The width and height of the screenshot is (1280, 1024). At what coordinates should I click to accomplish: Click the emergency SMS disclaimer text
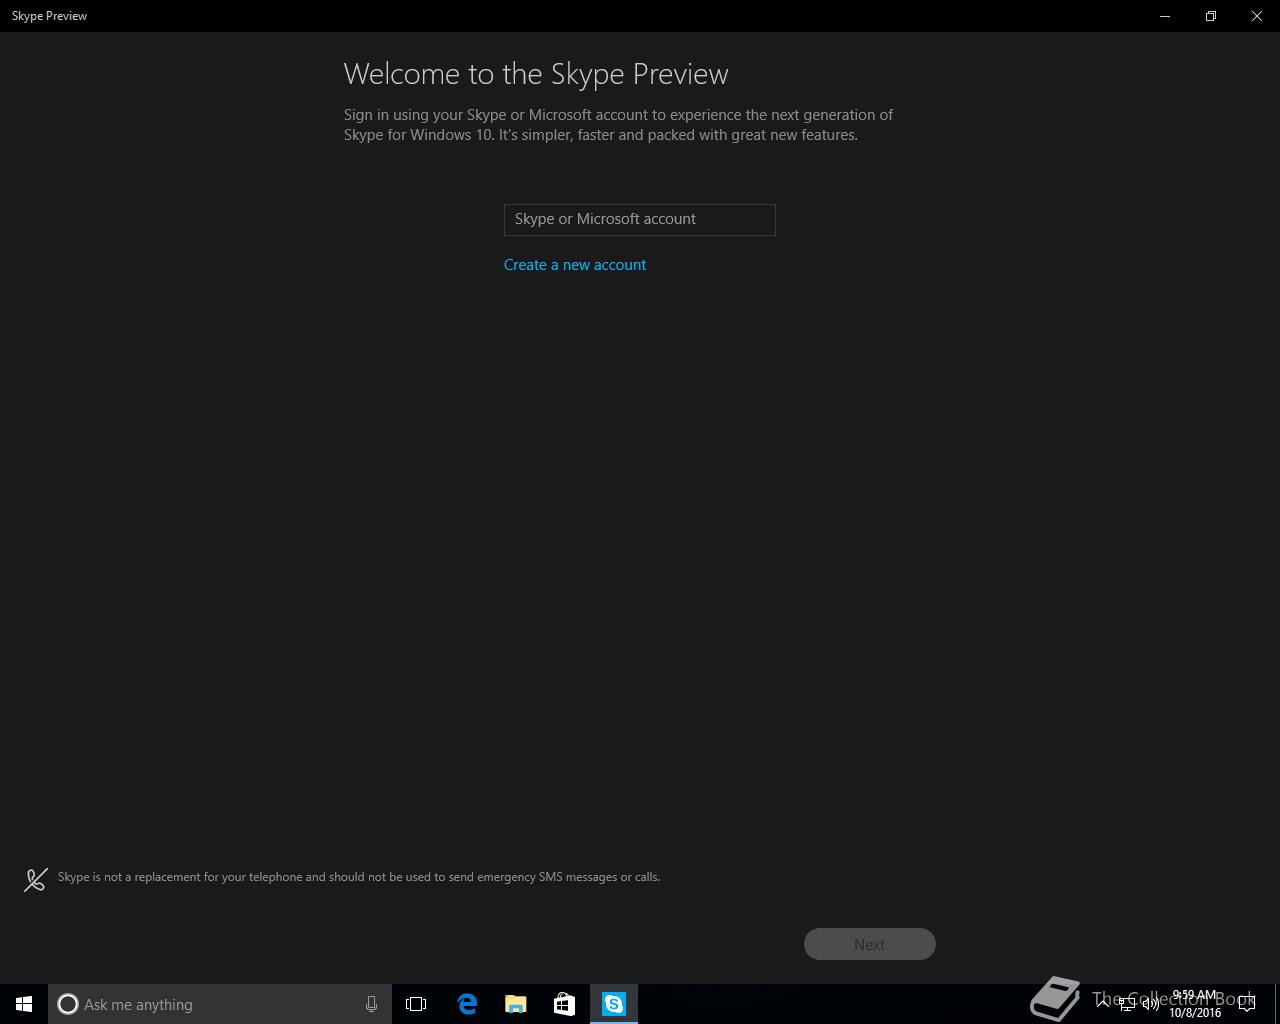[359, 877]
